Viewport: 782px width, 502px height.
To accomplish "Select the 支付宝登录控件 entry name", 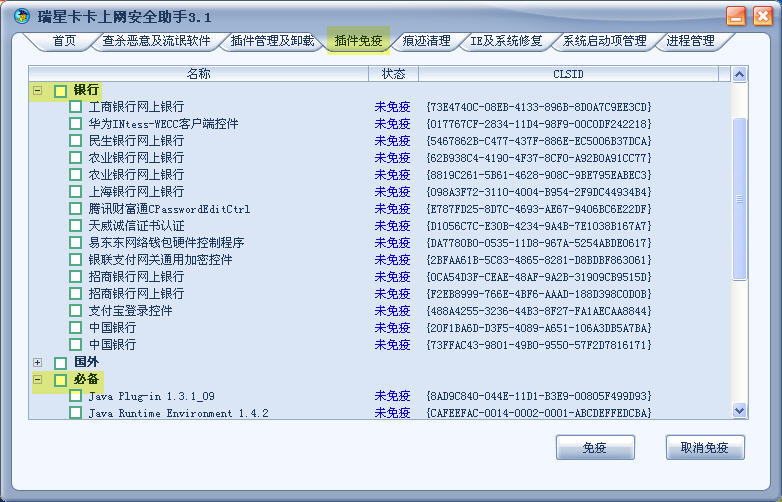I will pyautogui.click(x=130, y=311).
